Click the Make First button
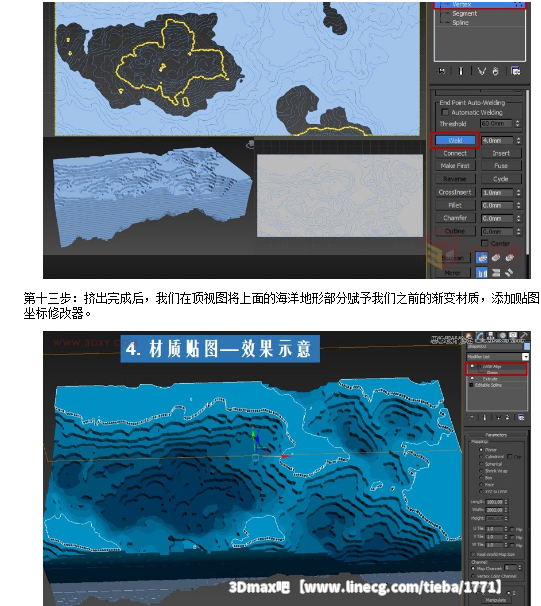Screen dimensions: 541x606 pyautogui.click(x=455, y=166)
